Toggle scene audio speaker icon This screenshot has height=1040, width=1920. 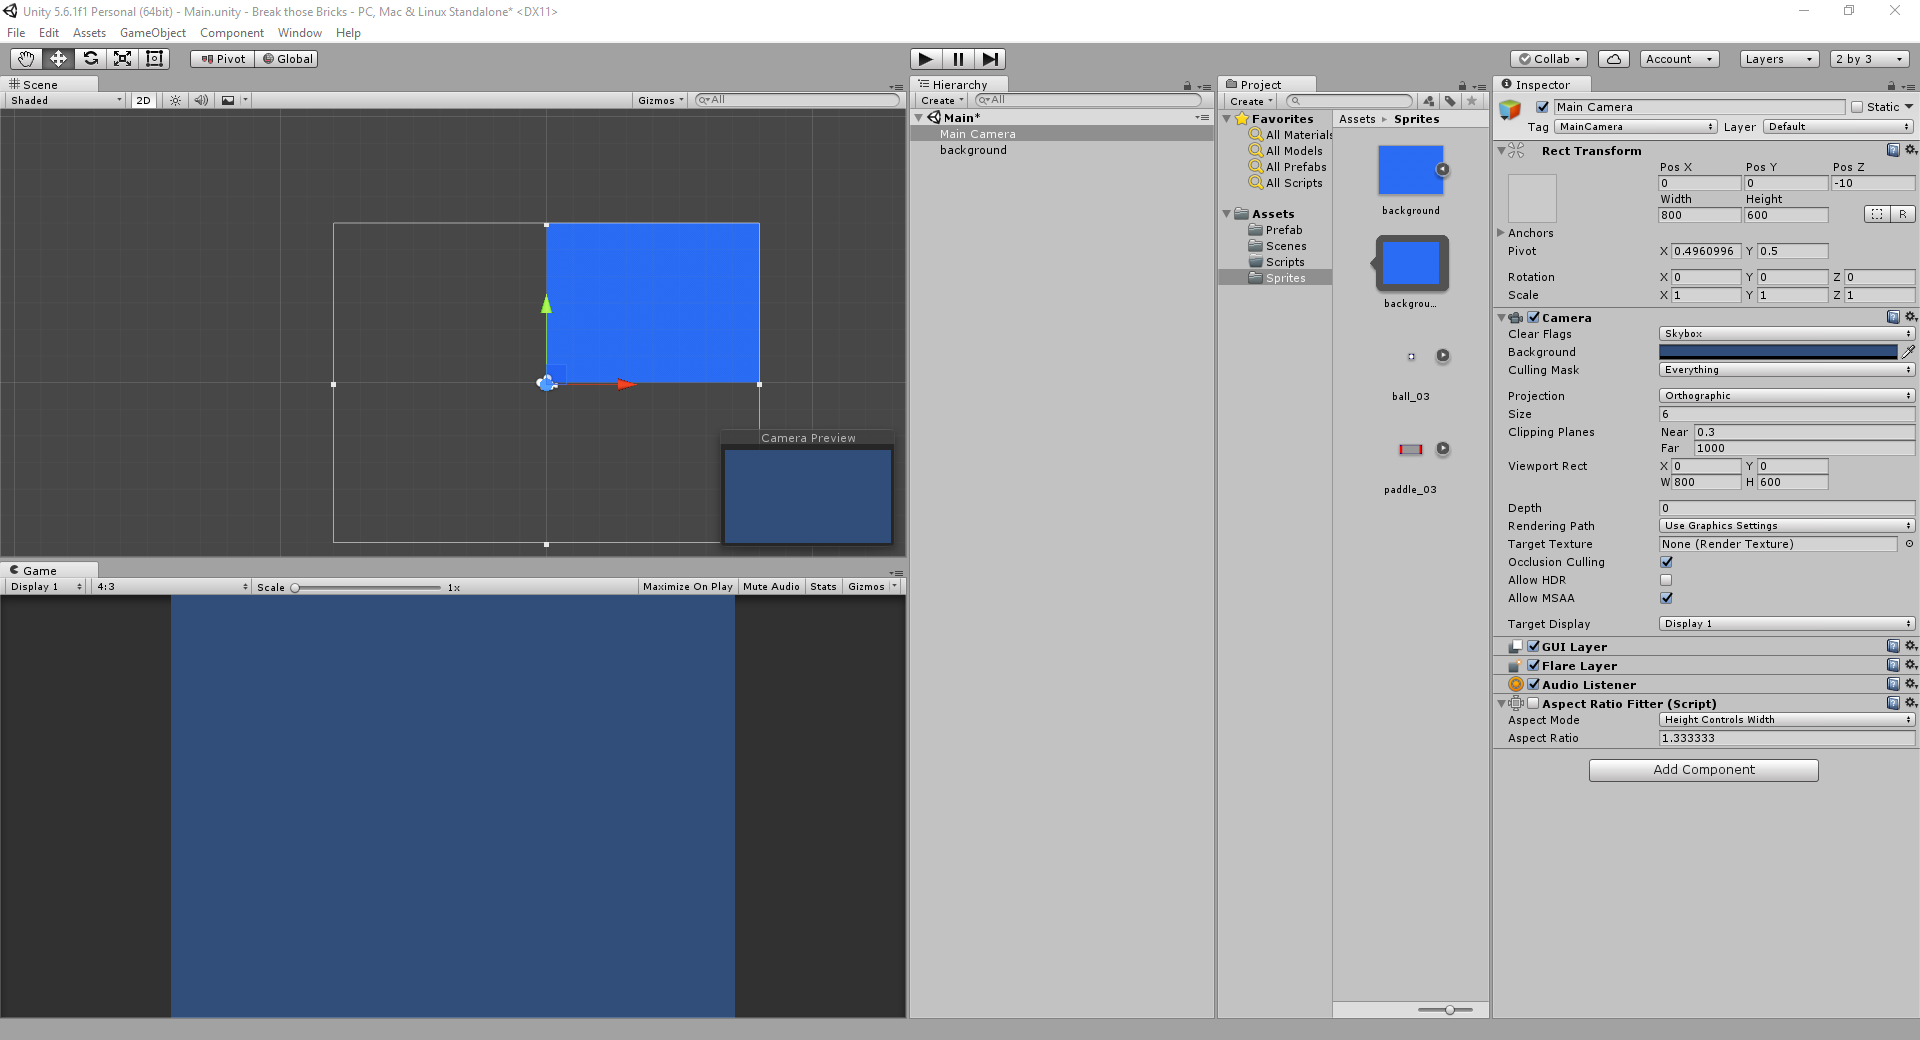(201, 100)
